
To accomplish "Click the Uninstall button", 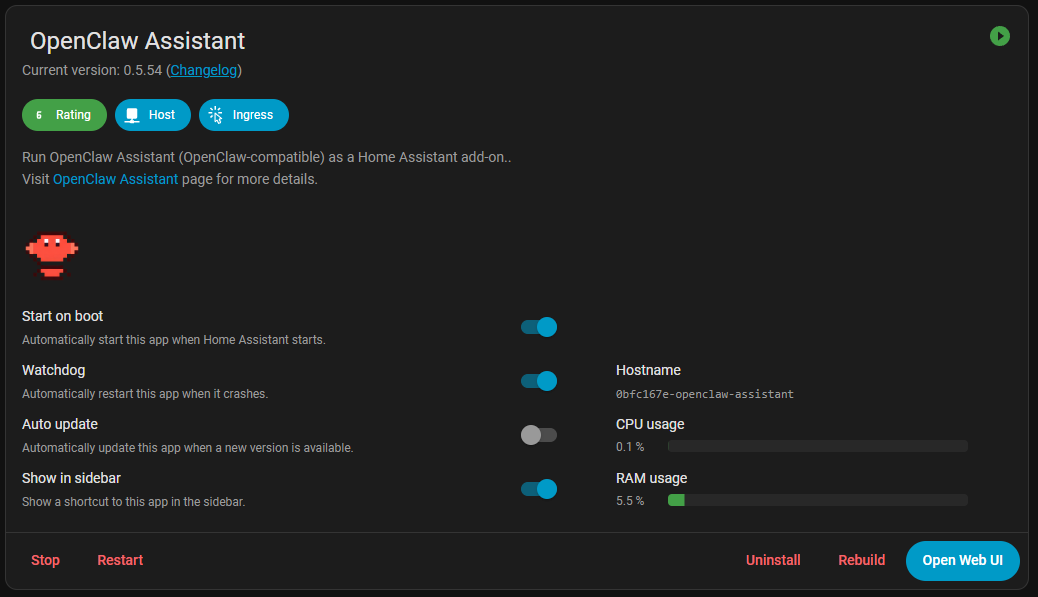I will [773, 561].
